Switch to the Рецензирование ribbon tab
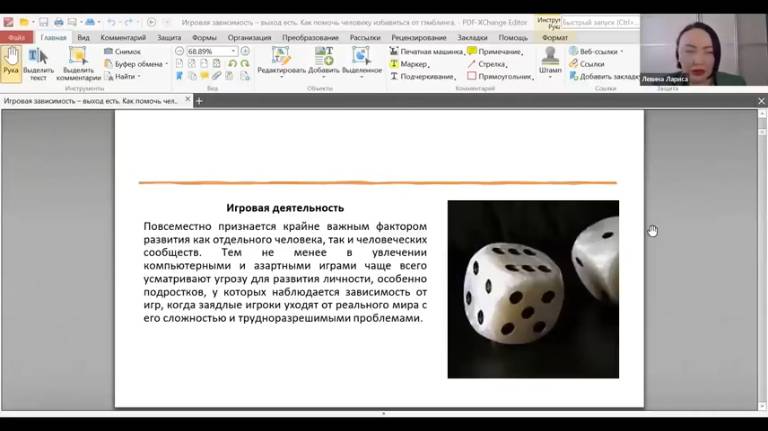The image size is (768, 431). [x=419, y=37]
